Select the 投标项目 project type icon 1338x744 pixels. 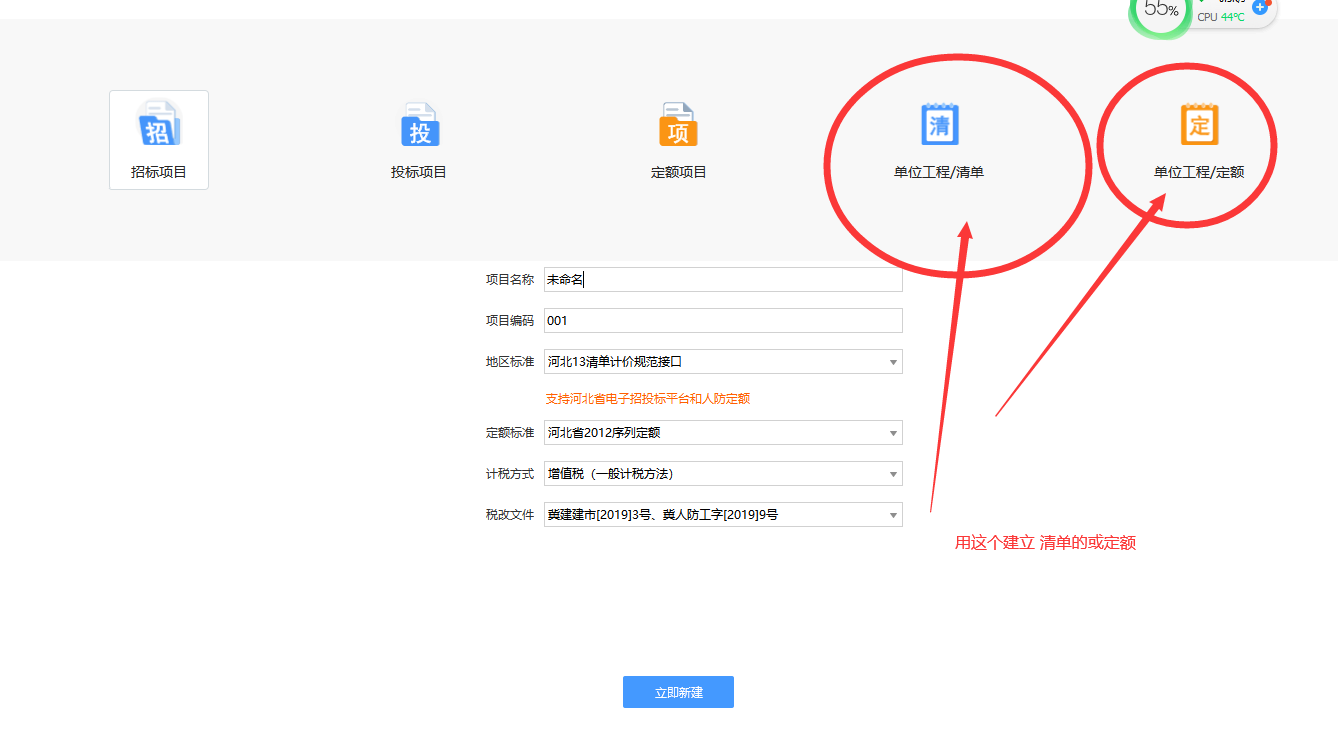click(419, 124)
